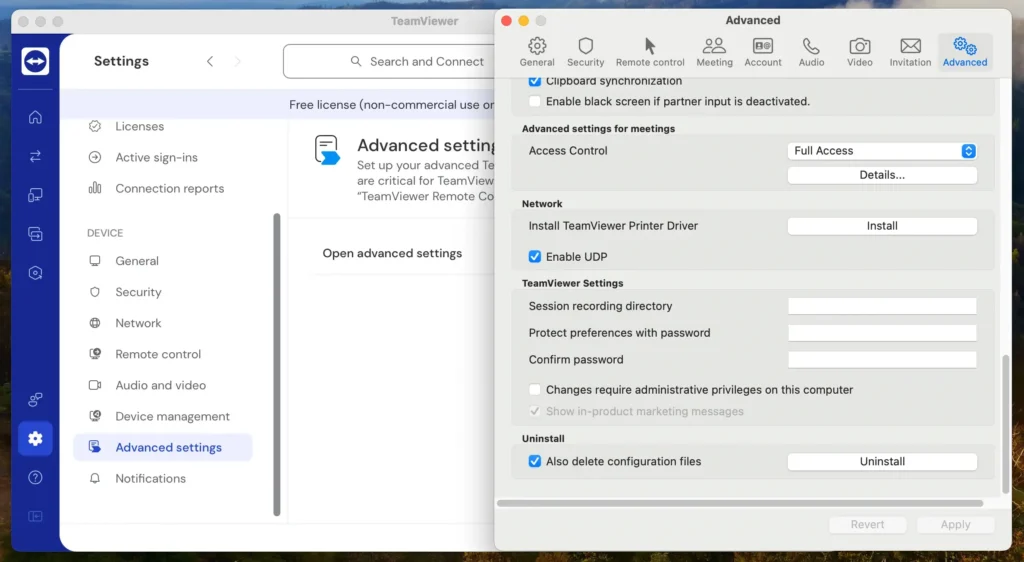1024x562 pixels.
Task: Click the Uninstall button
Action: (882, 461)
